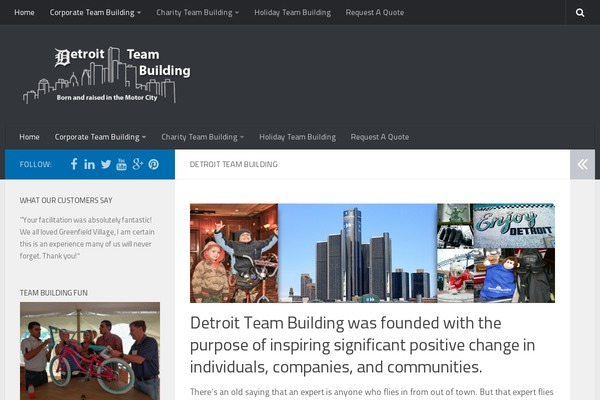Collapse sidebar with double chevron icon
The image size is (600, 400).
click(x=582, y=165)
